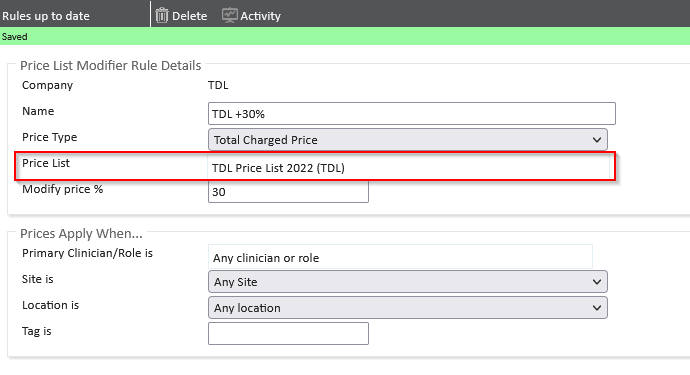Click the Primary Clinician/Role is label
690x375 pixels.
pos(87,253)
